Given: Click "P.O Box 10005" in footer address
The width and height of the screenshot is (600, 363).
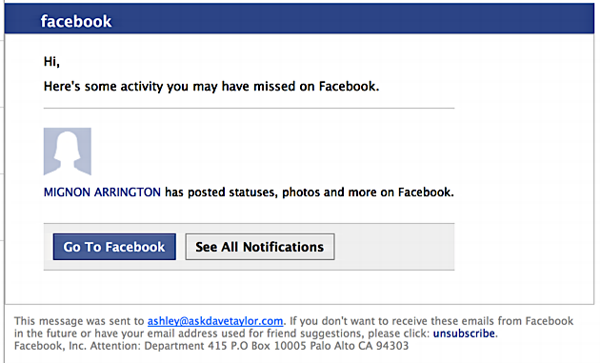Looking at the screenshot, I should (x=268, y=346).
